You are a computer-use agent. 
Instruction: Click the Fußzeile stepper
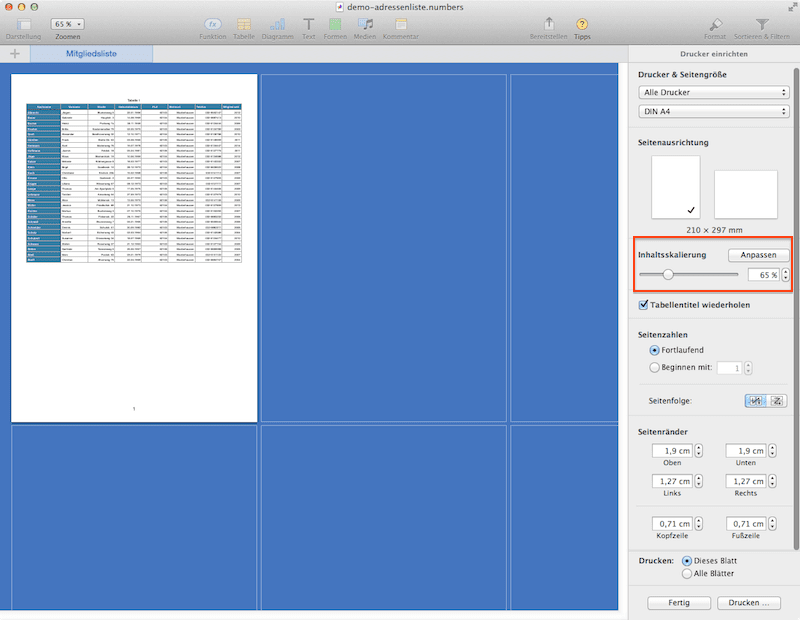coord(772,524)
